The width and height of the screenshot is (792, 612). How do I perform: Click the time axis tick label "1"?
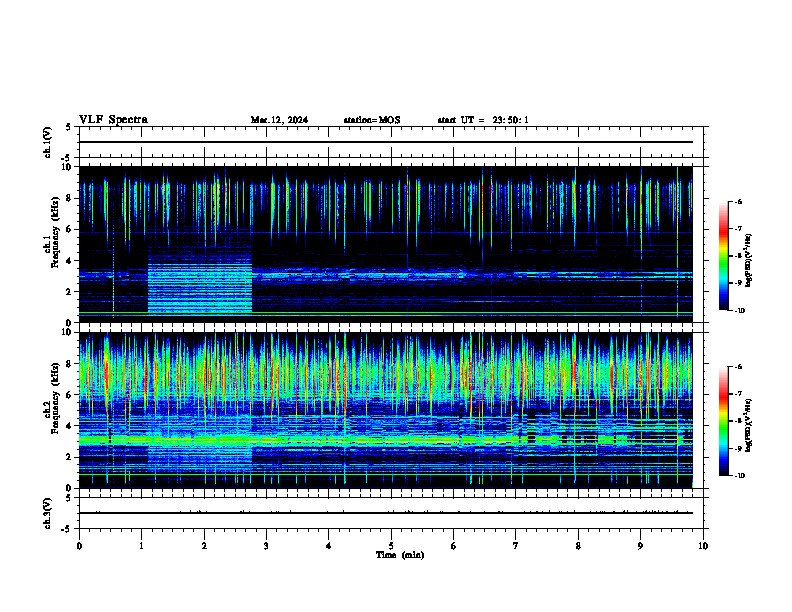pyautogui.click(x=141, y=546)
